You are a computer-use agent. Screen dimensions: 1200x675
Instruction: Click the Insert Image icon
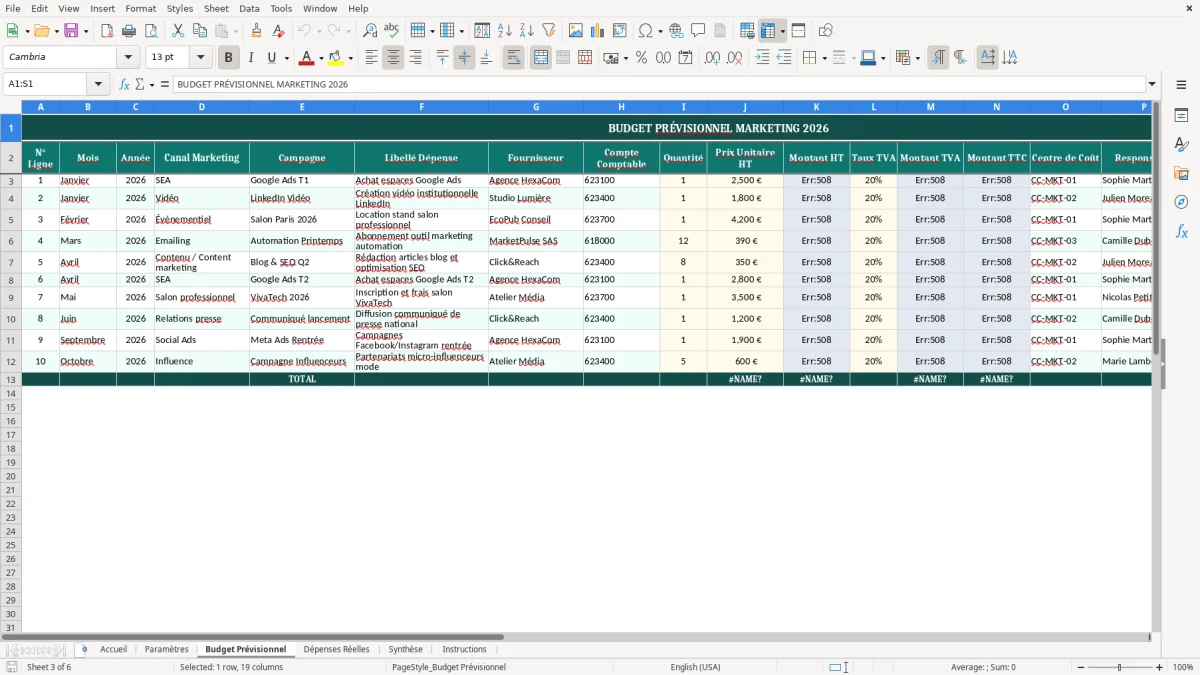click(x=576, y=31)
